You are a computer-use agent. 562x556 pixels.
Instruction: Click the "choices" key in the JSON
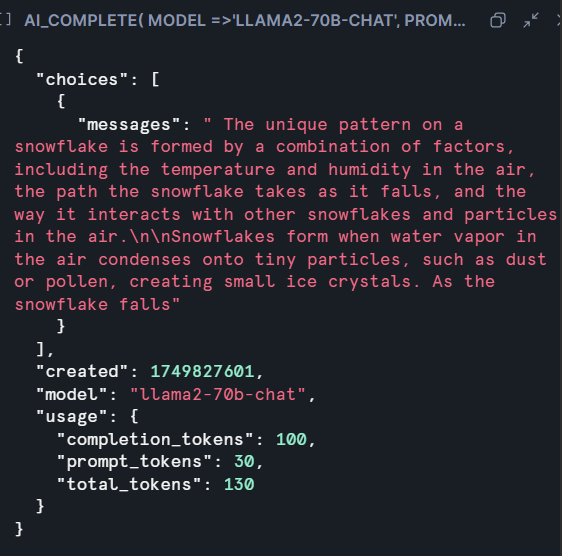pos(82,79)
